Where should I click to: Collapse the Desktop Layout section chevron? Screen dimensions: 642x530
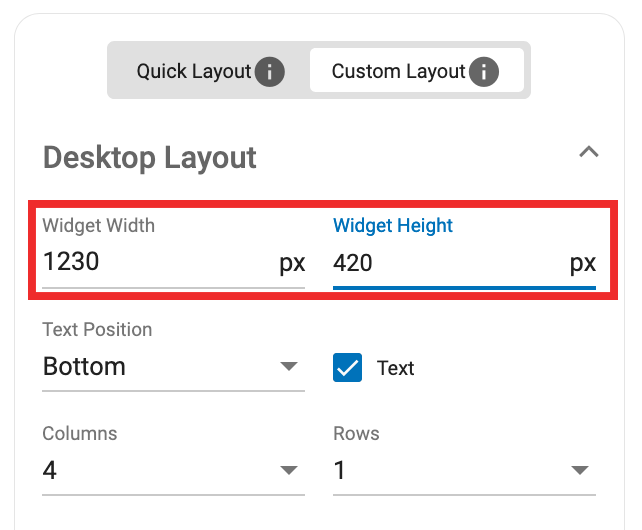pyautogui.click(x=589, y=153)
